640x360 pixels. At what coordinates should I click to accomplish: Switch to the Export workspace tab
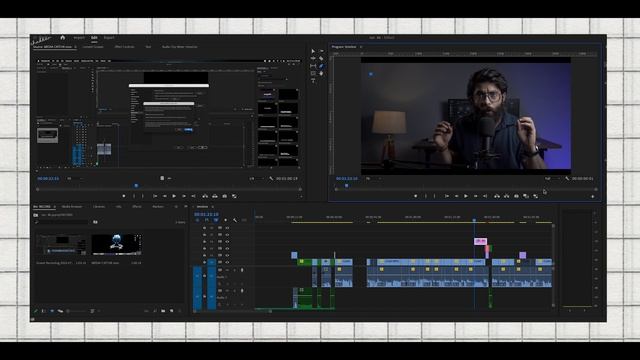(109, 38)
